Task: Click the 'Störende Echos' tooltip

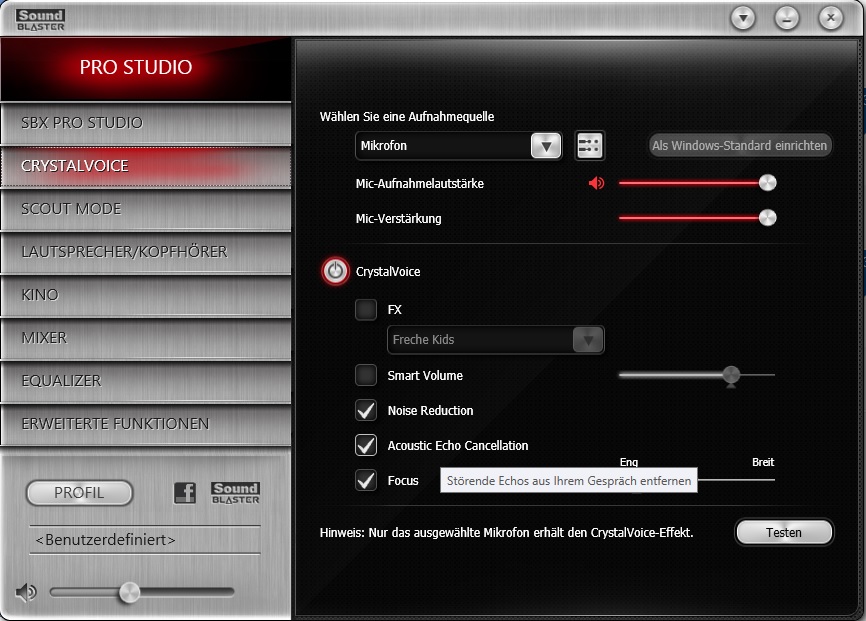Action: coord(569,480)
